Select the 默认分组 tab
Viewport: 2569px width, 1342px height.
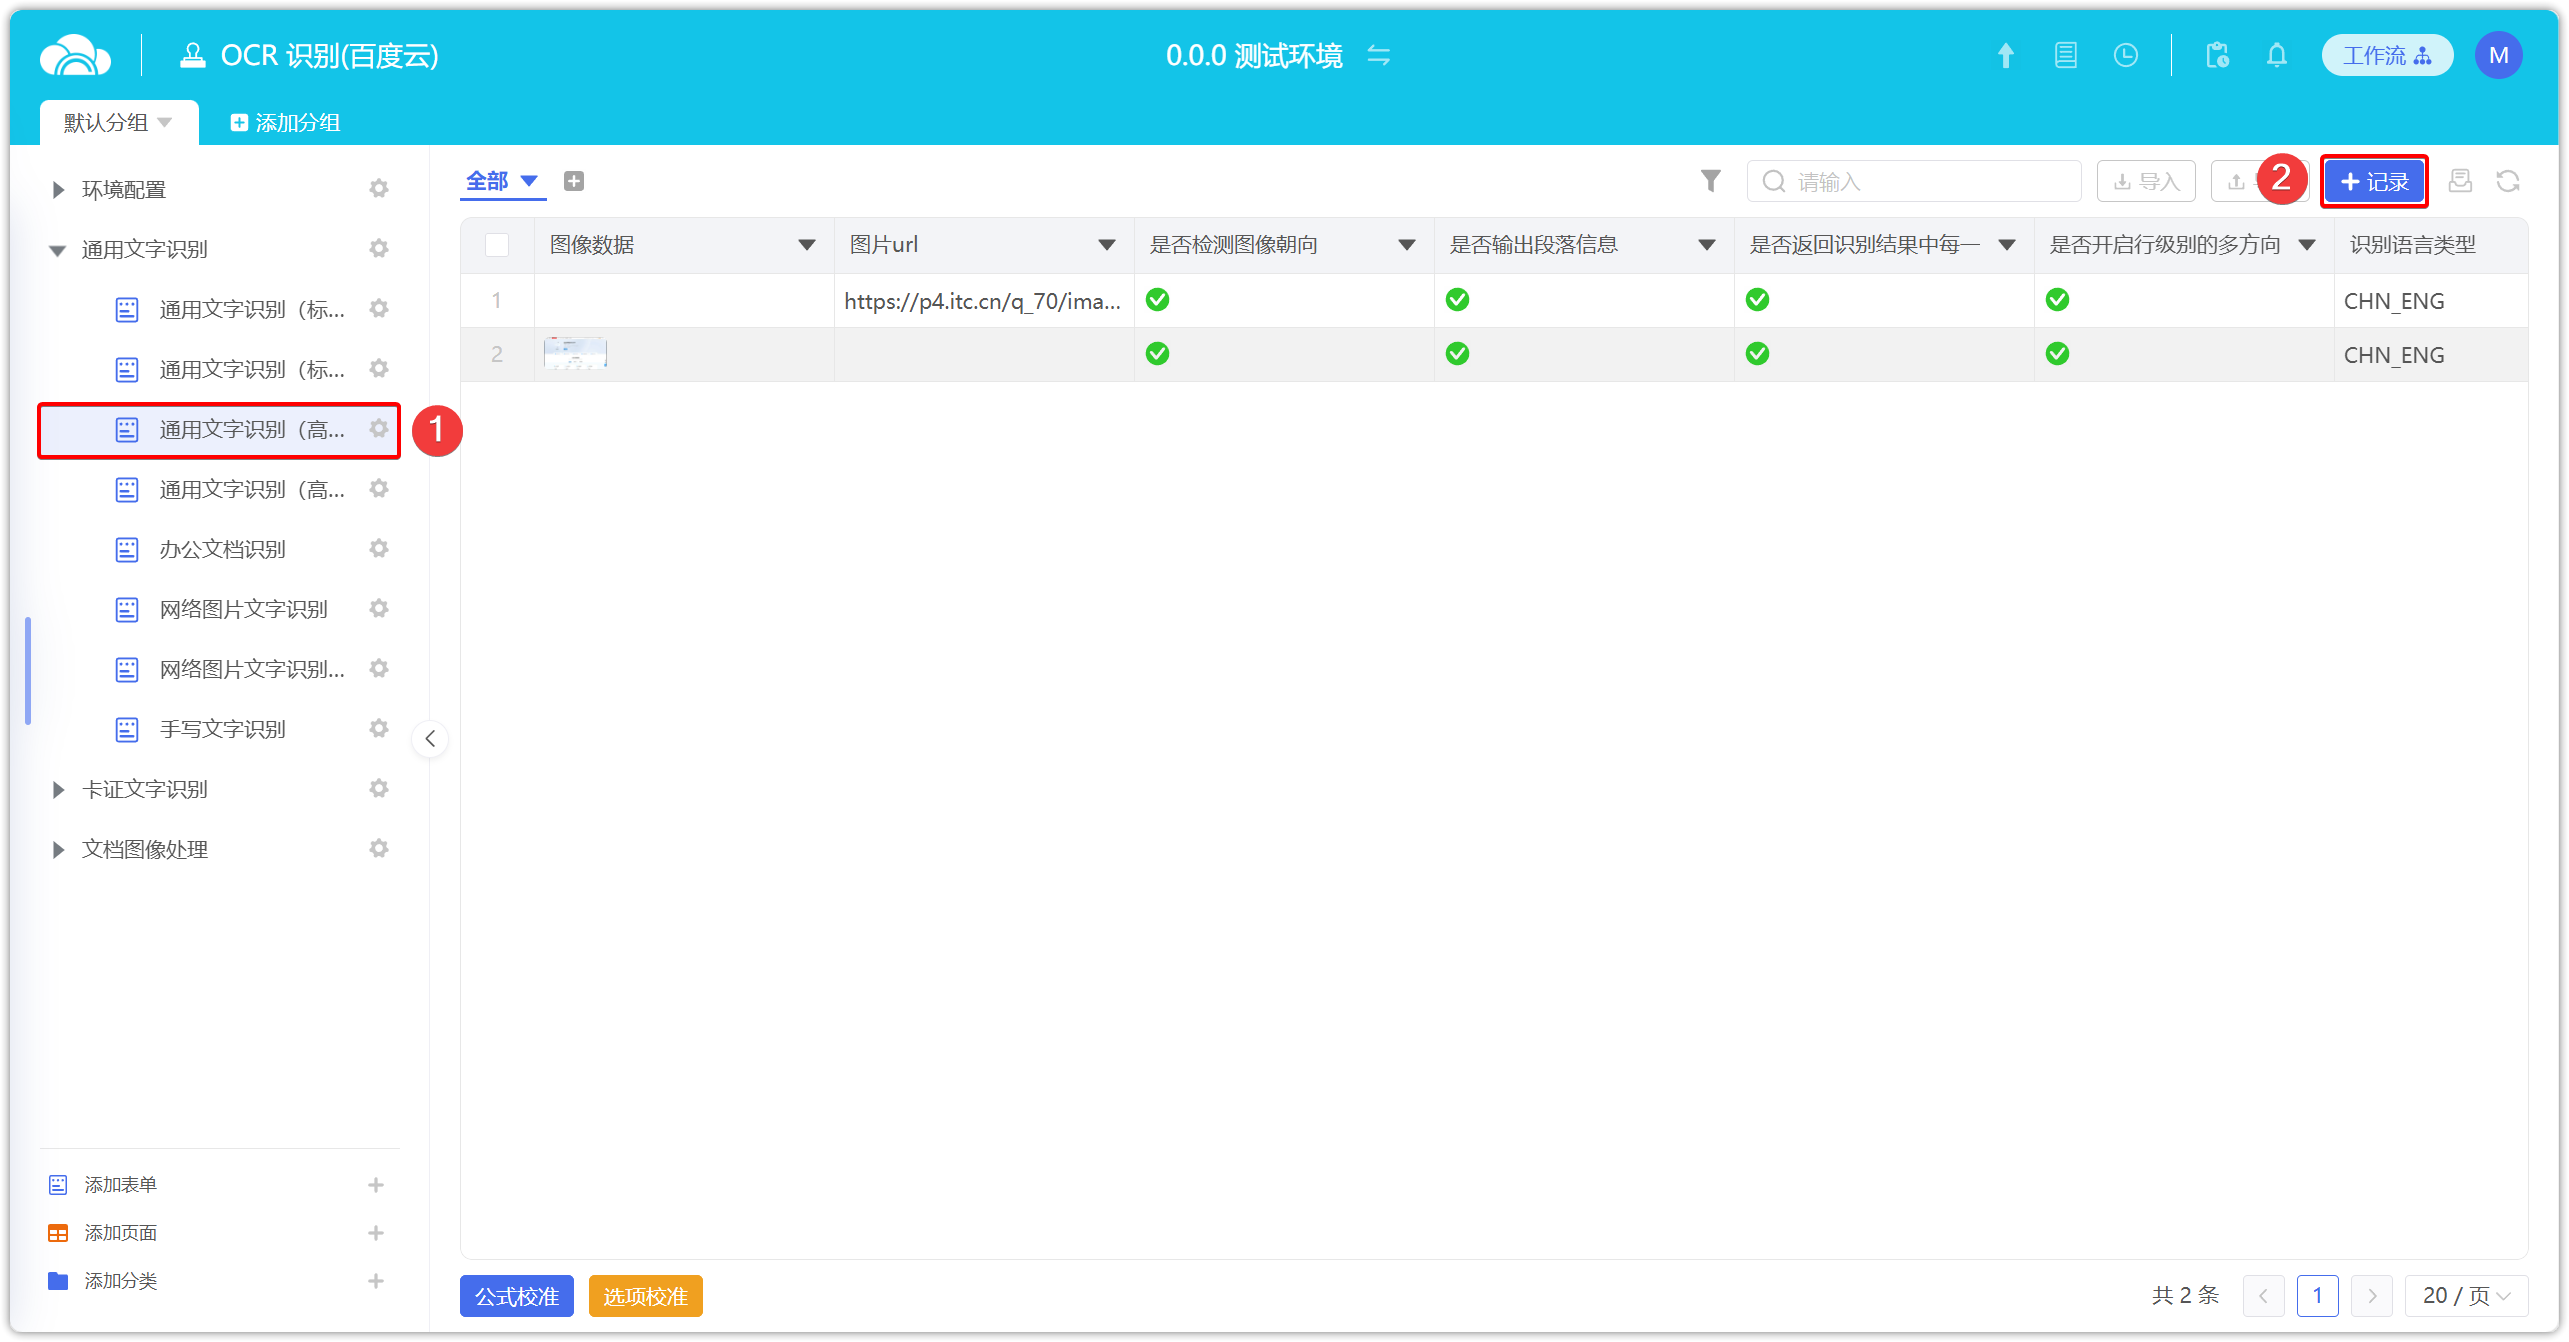coord(118,122)
